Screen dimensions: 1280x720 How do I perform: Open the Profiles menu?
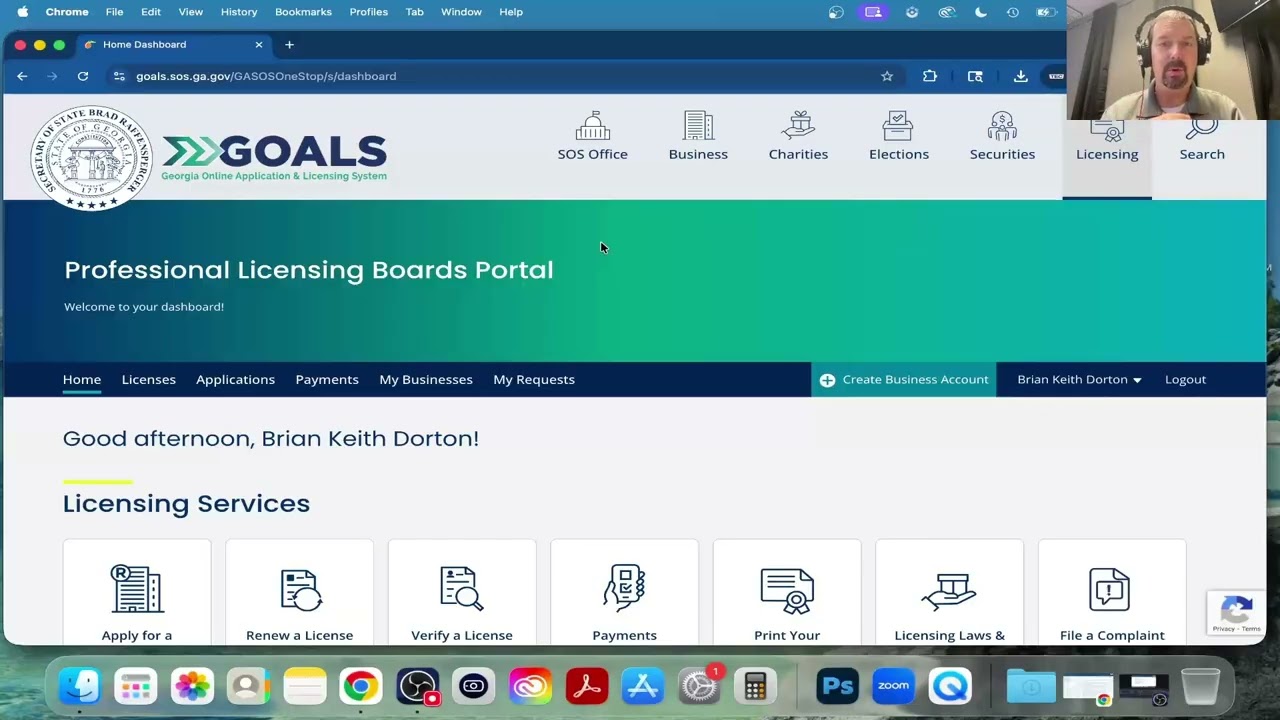click(x=369, y=12)
